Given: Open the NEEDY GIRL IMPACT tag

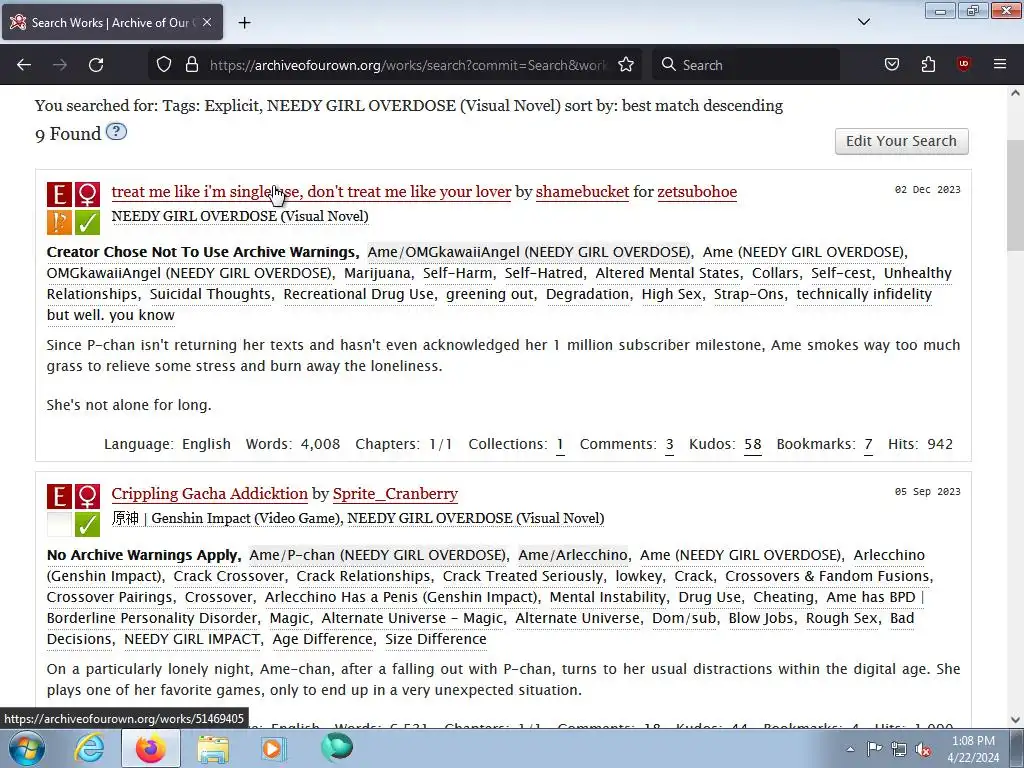Looking at the screenshot, I should click(x=192, y=639).
